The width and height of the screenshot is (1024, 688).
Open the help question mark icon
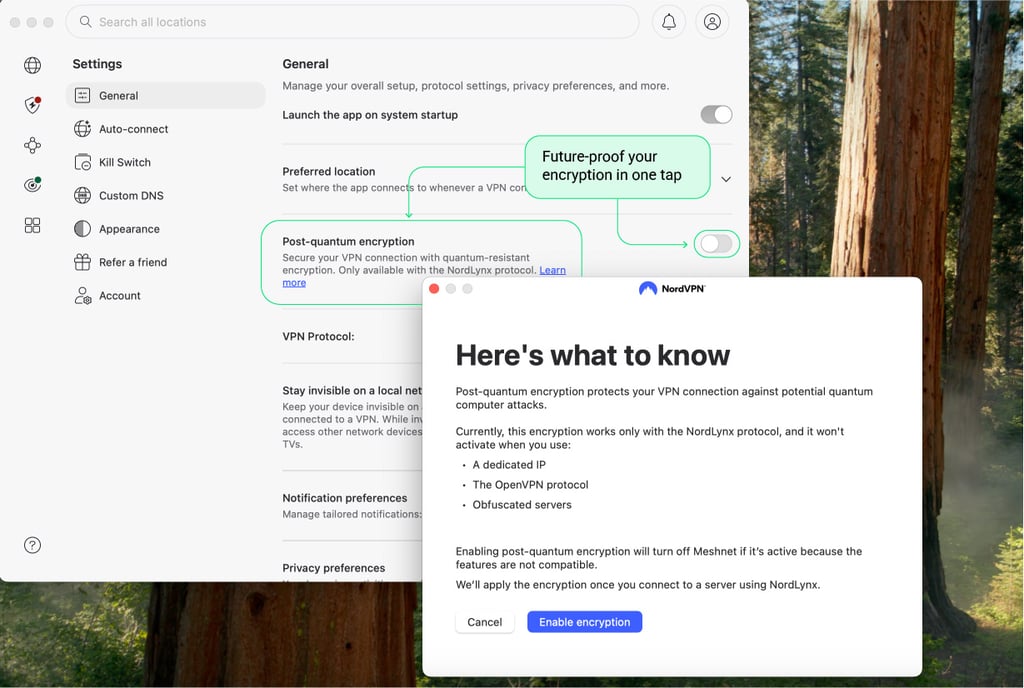tap(32, 545)
